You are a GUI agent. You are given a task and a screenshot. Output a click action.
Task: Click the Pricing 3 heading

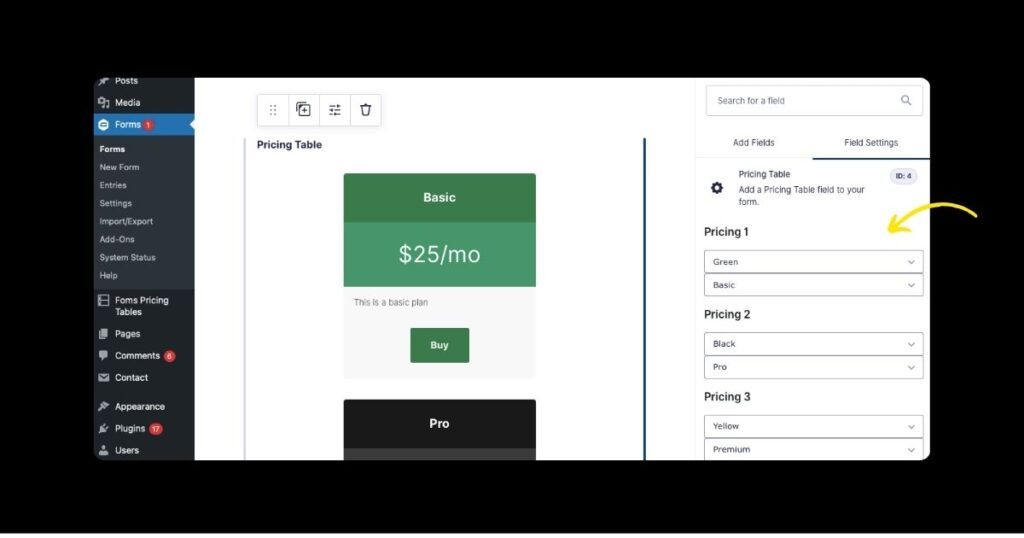727,396
